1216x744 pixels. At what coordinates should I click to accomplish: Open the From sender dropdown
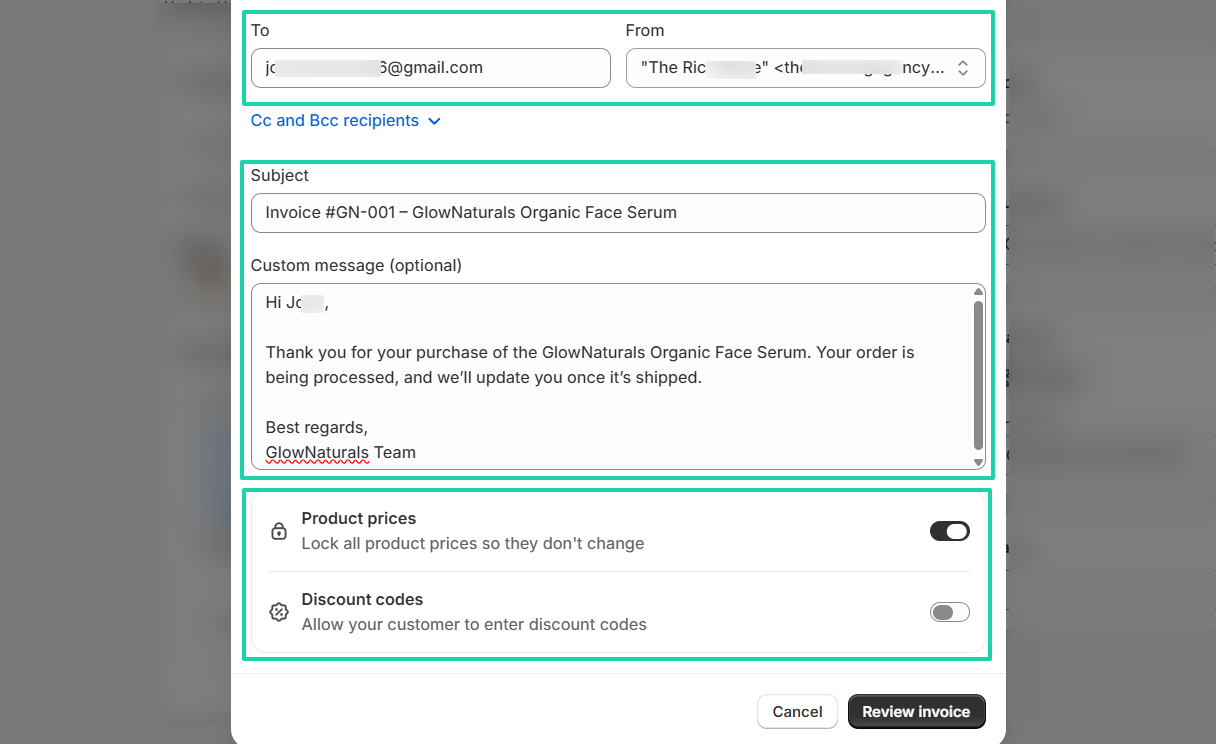coord(805,68)
